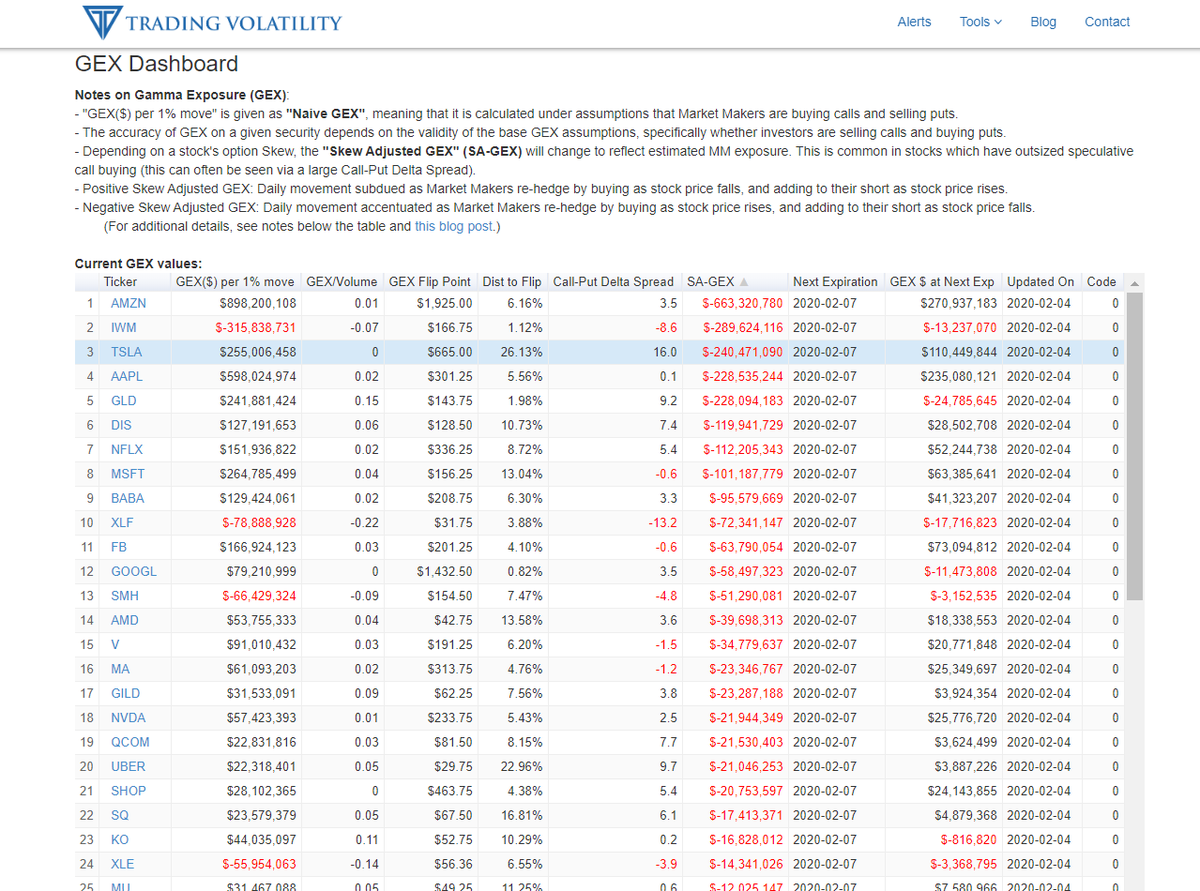Viewport: 1200px width, 891px height.
Task: Open the UBER ticker link
Action: tap(128, 766)
